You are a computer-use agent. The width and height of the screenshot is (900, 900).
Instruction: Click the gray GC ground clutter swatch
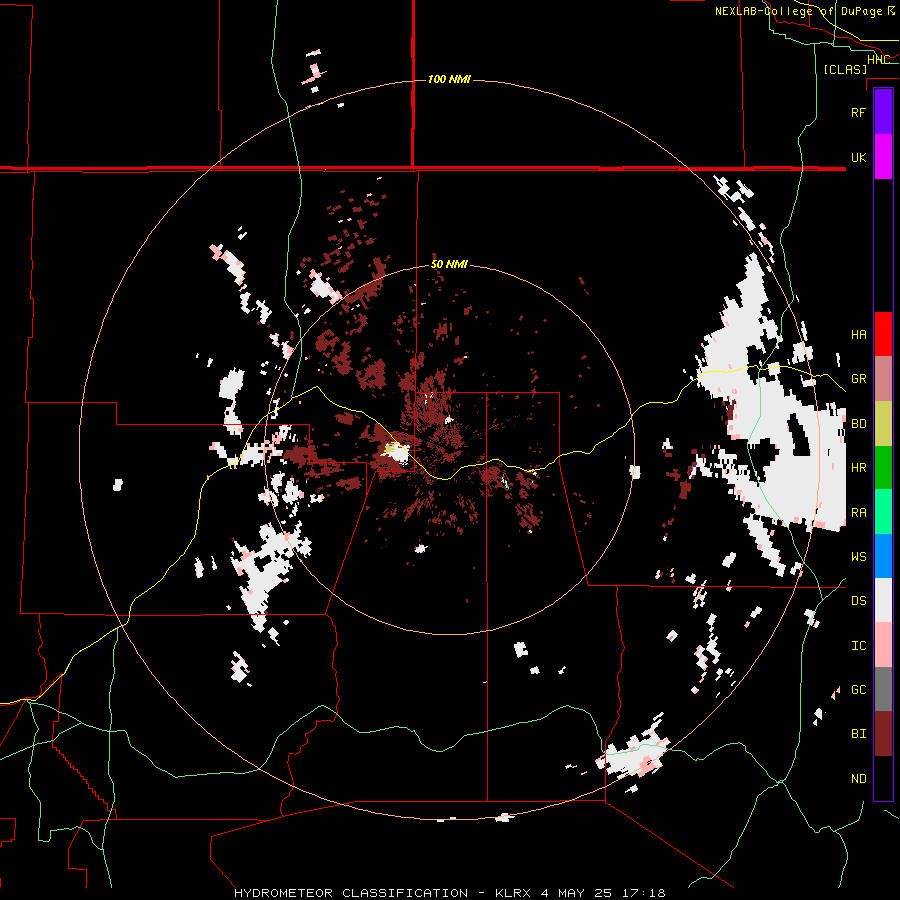883,689
